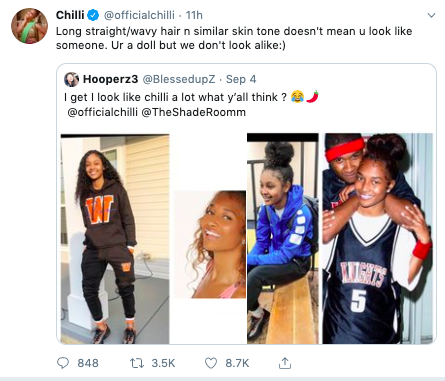The width and height of the screenshot is (445, 381).
Task: Click the 11h timestamp
Action: (194, 15)
